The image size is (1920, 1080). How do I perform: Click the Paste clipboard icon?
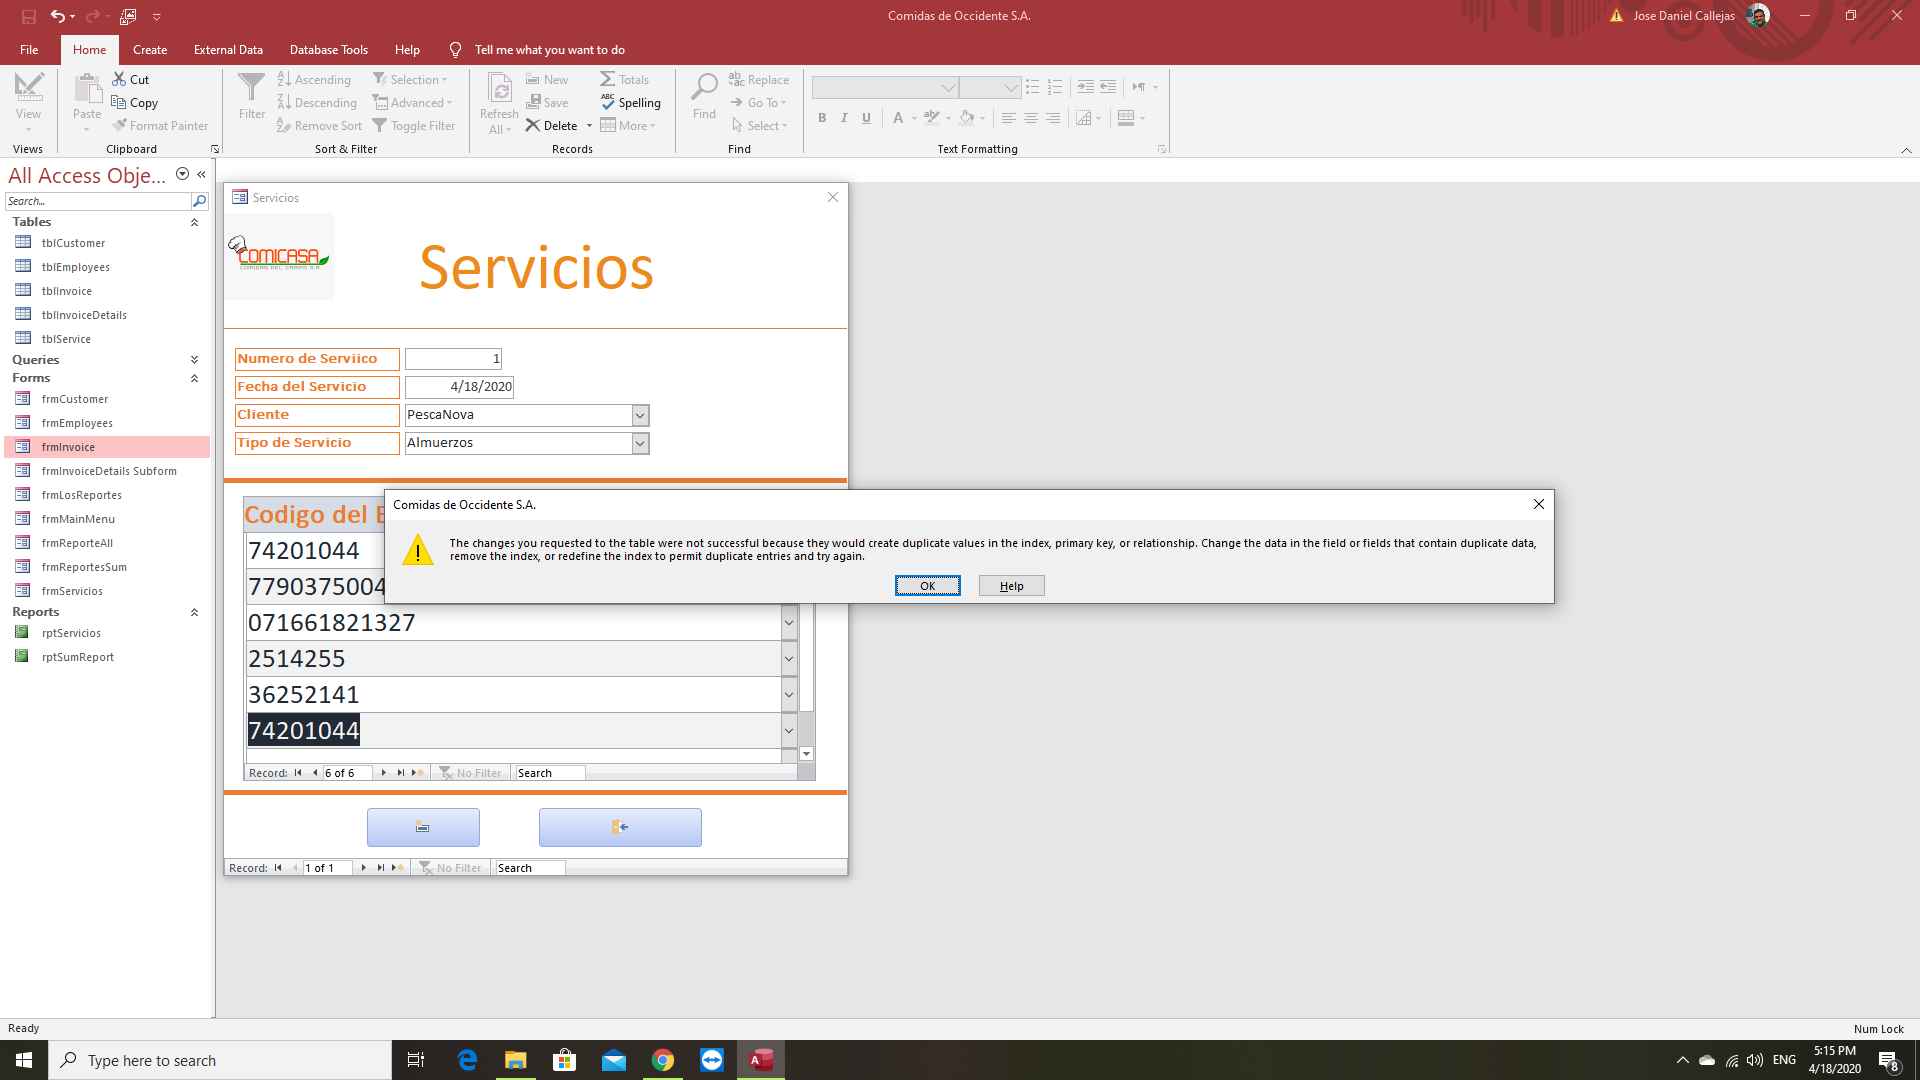pyautogui.click(x=87, y=90)
